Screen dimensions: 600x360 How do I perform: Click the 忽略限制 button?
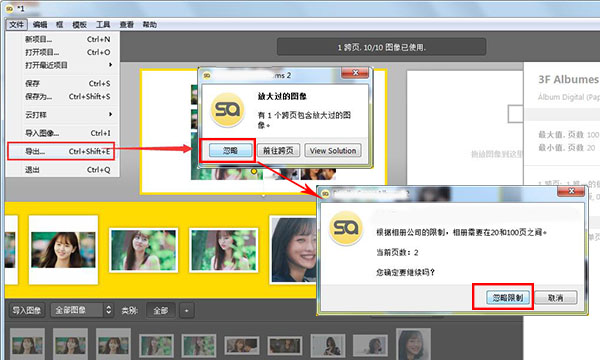(508, 298)
